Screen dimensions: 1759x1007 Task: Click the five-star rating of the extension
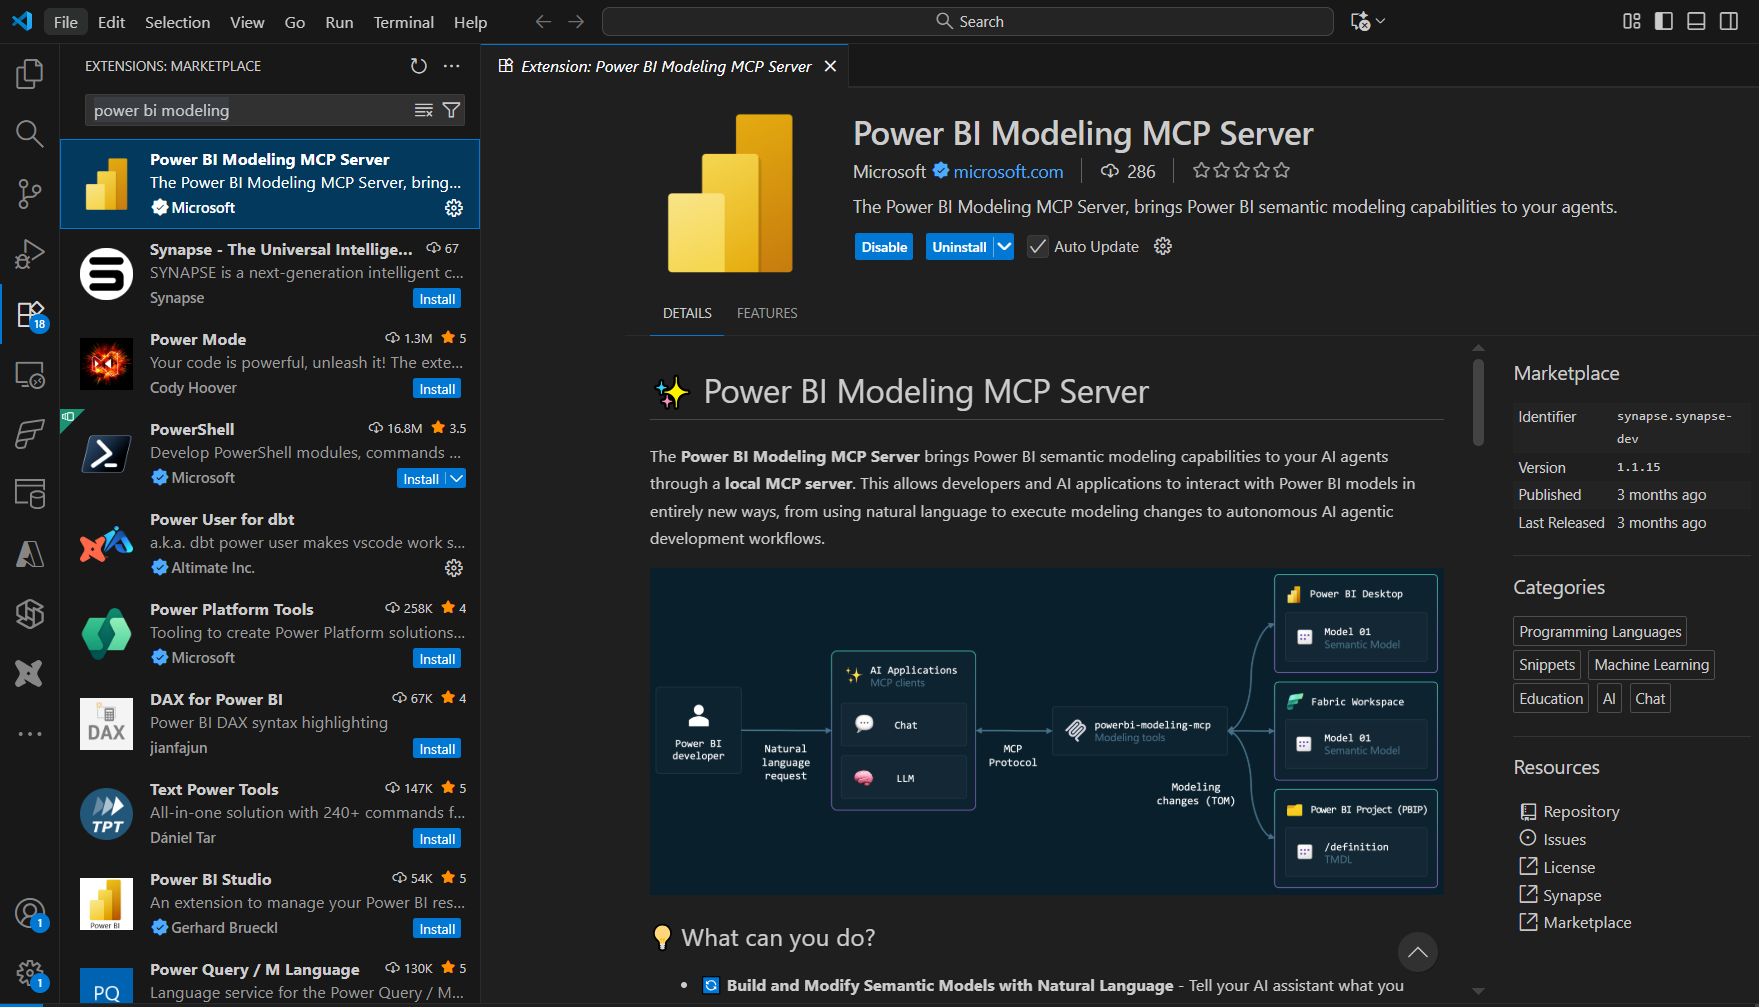1241,171
